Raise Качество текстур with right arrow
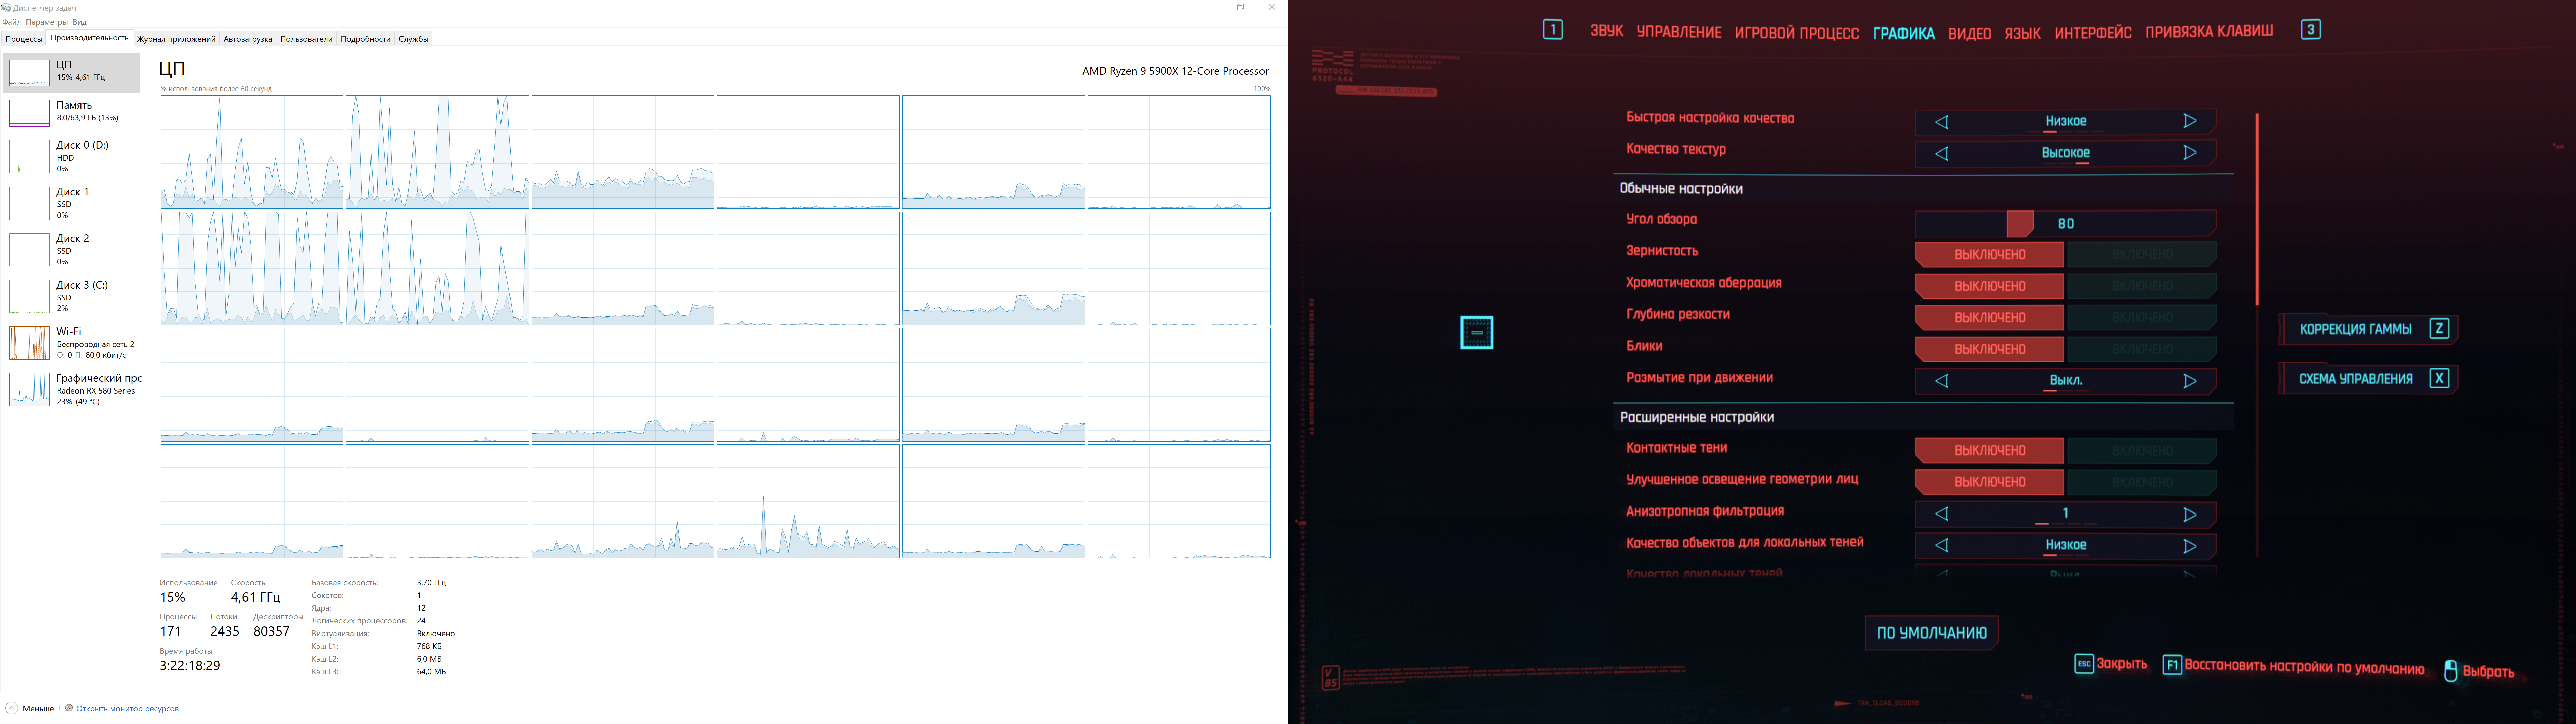The image size is (2576, 724). point(2190,153)
